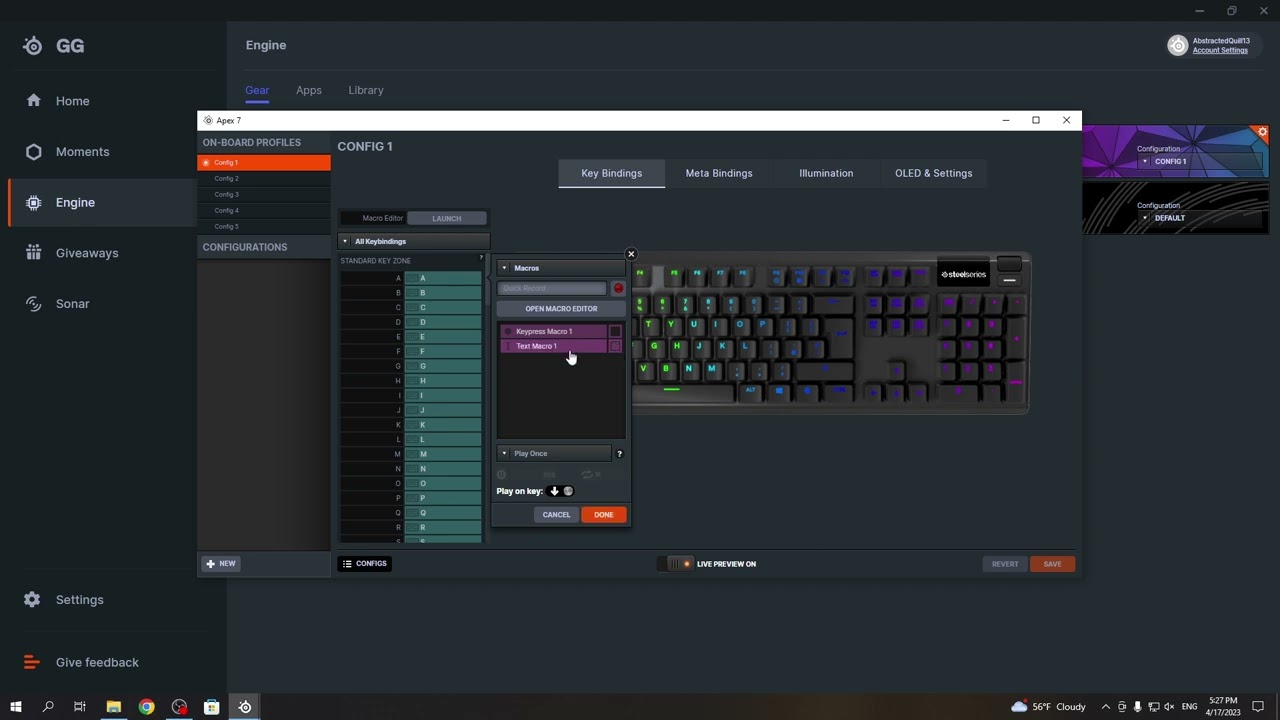Click the REVERT button
The image size is (1280, 720).
click(1005, 564)
